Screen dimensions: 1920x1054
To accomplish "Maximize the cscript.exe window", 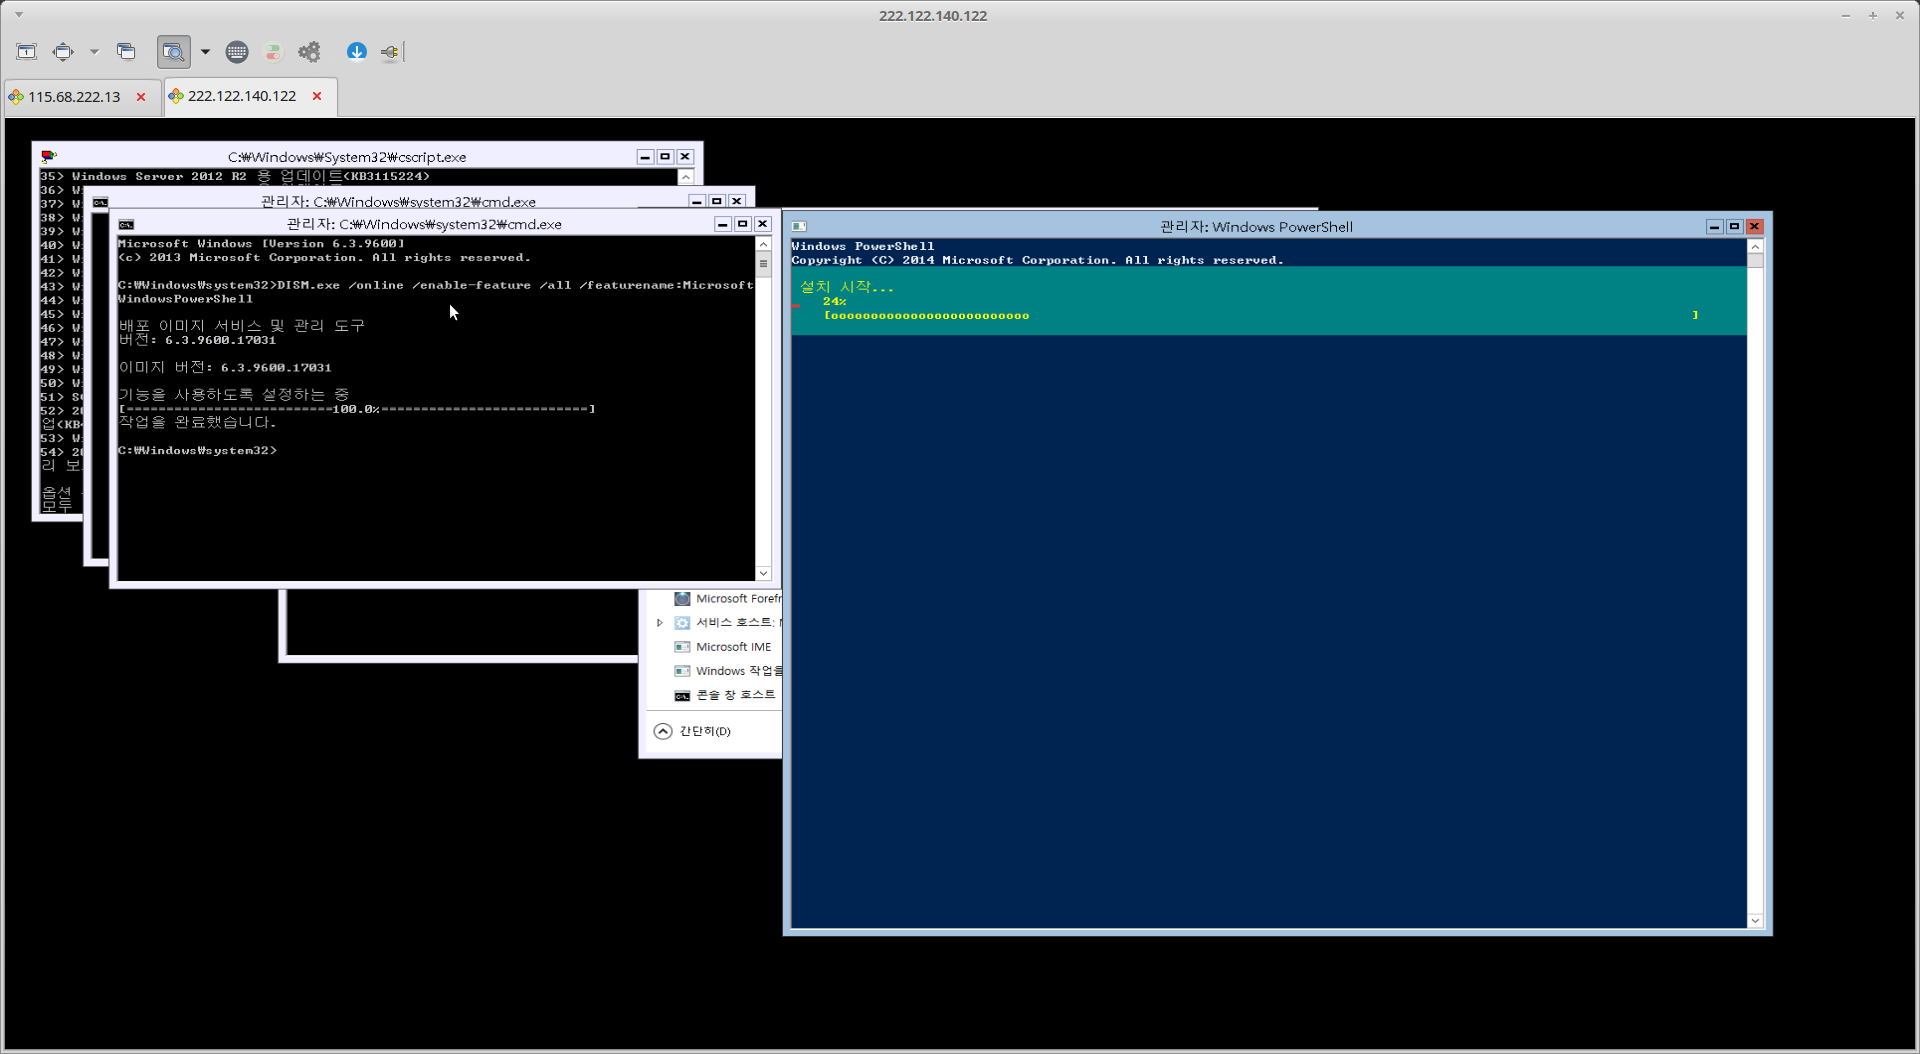I will [x=665, y=157].
